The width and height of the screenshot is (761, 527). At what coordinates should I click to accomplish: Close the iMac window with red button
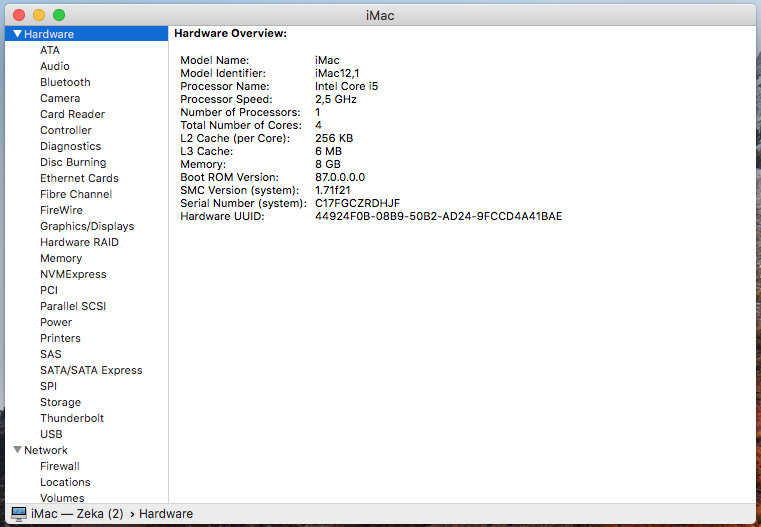pyautogui.click(x=19, y=15)
